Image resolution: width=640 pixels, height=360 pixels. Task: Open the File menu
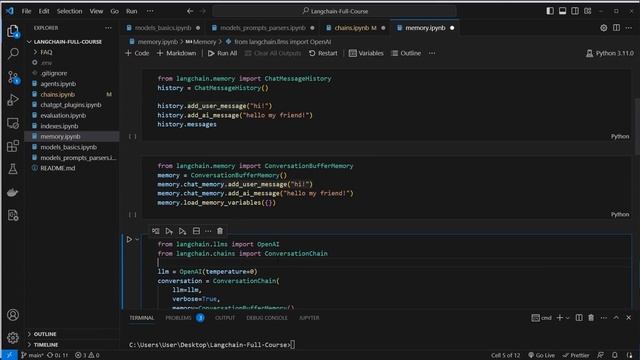(27, 11)
